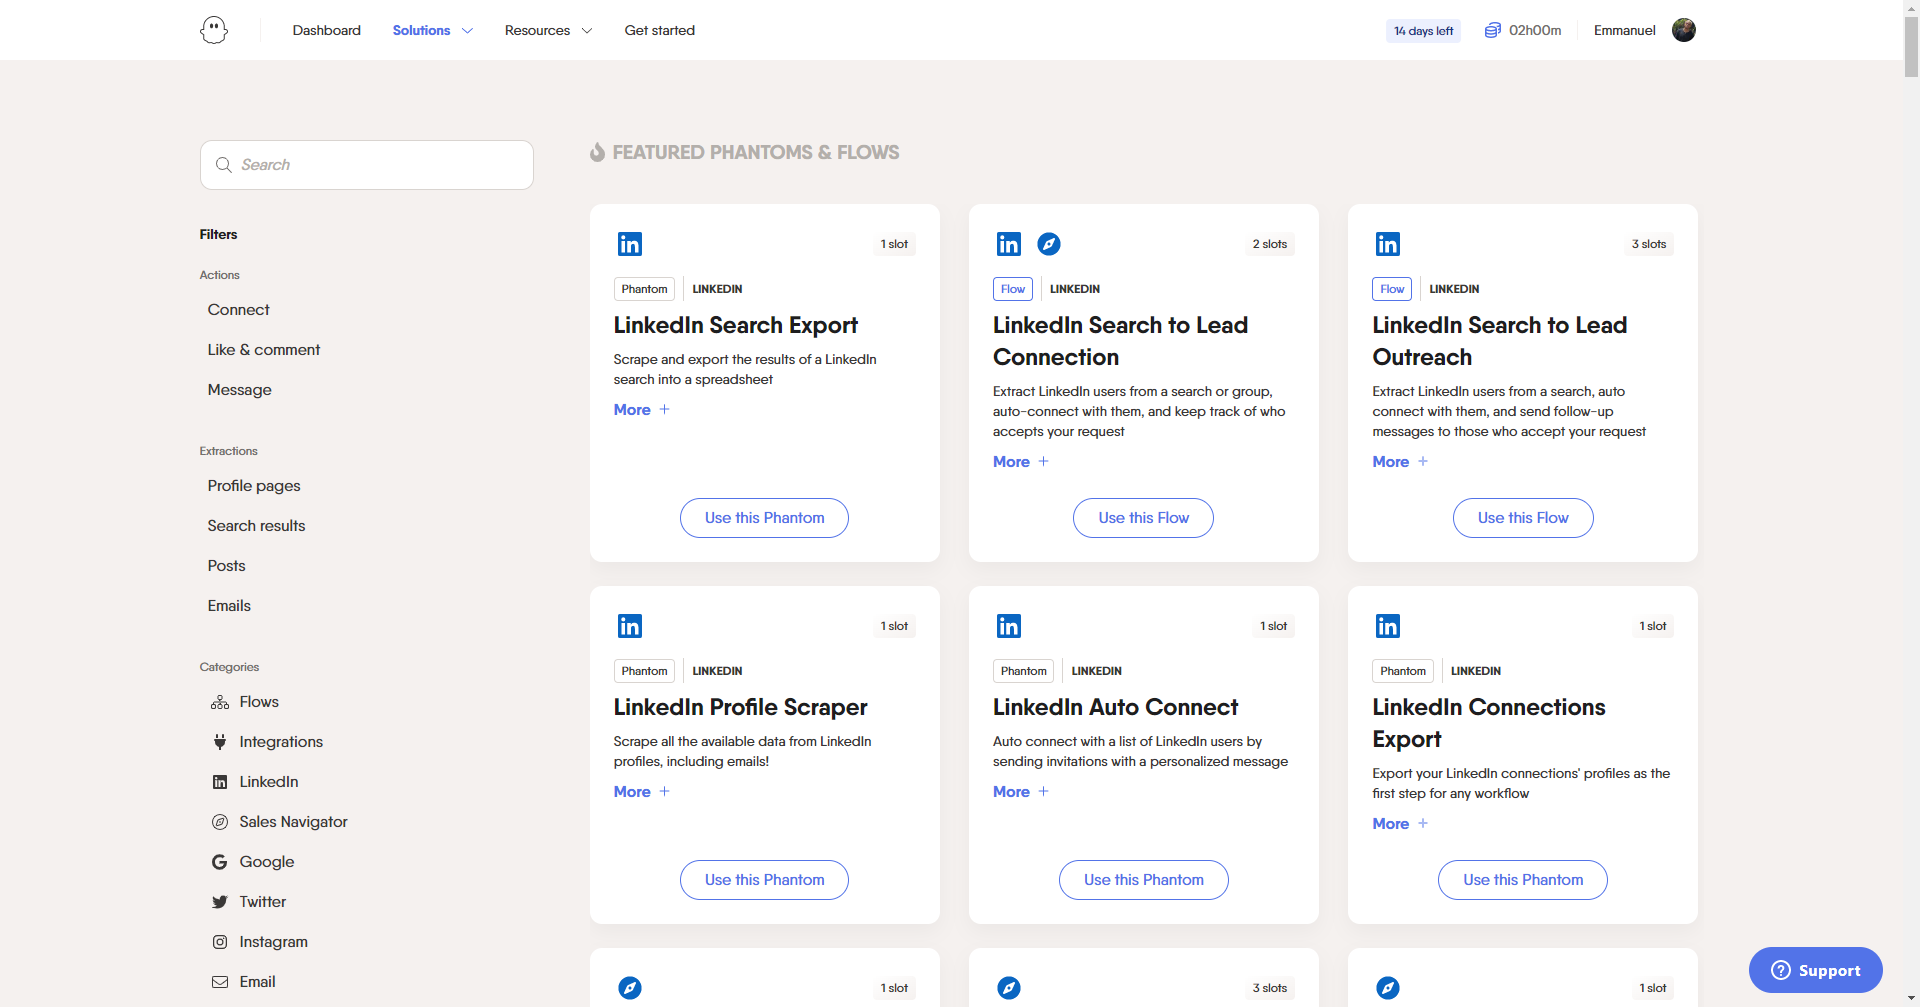Viewport: 1920px width, 1007px height.
Task: Open the Dashboard menu item
Action: point(326,30)
